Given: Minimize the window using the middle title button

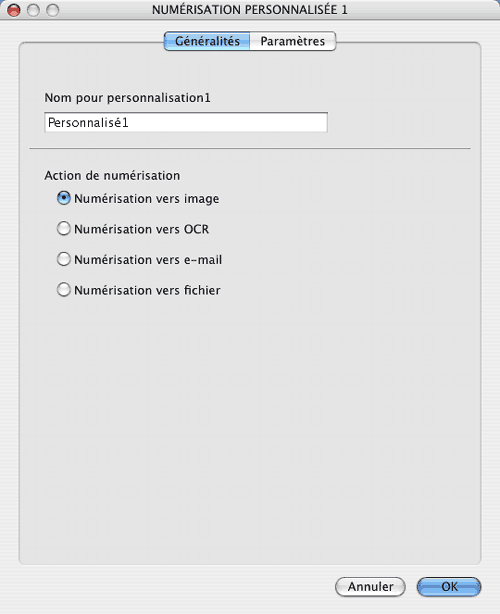Looking at the screenshot, I should 33,10.
